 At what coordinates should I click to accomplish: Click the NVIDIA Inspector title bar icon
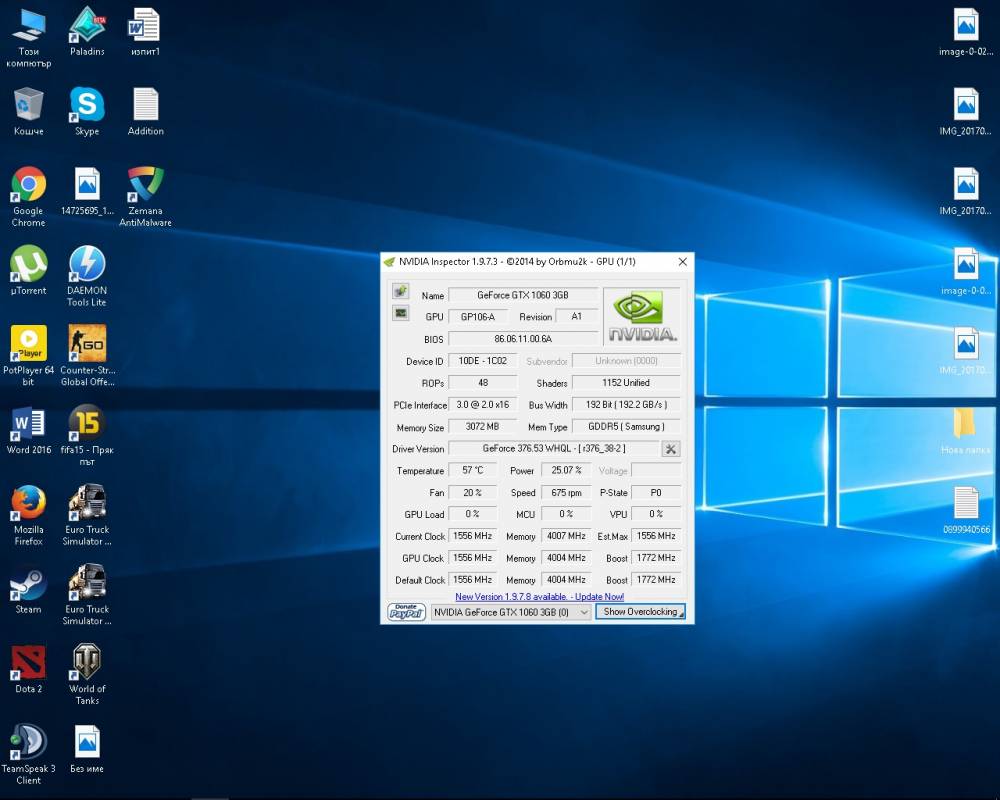(x=389, y=262)
